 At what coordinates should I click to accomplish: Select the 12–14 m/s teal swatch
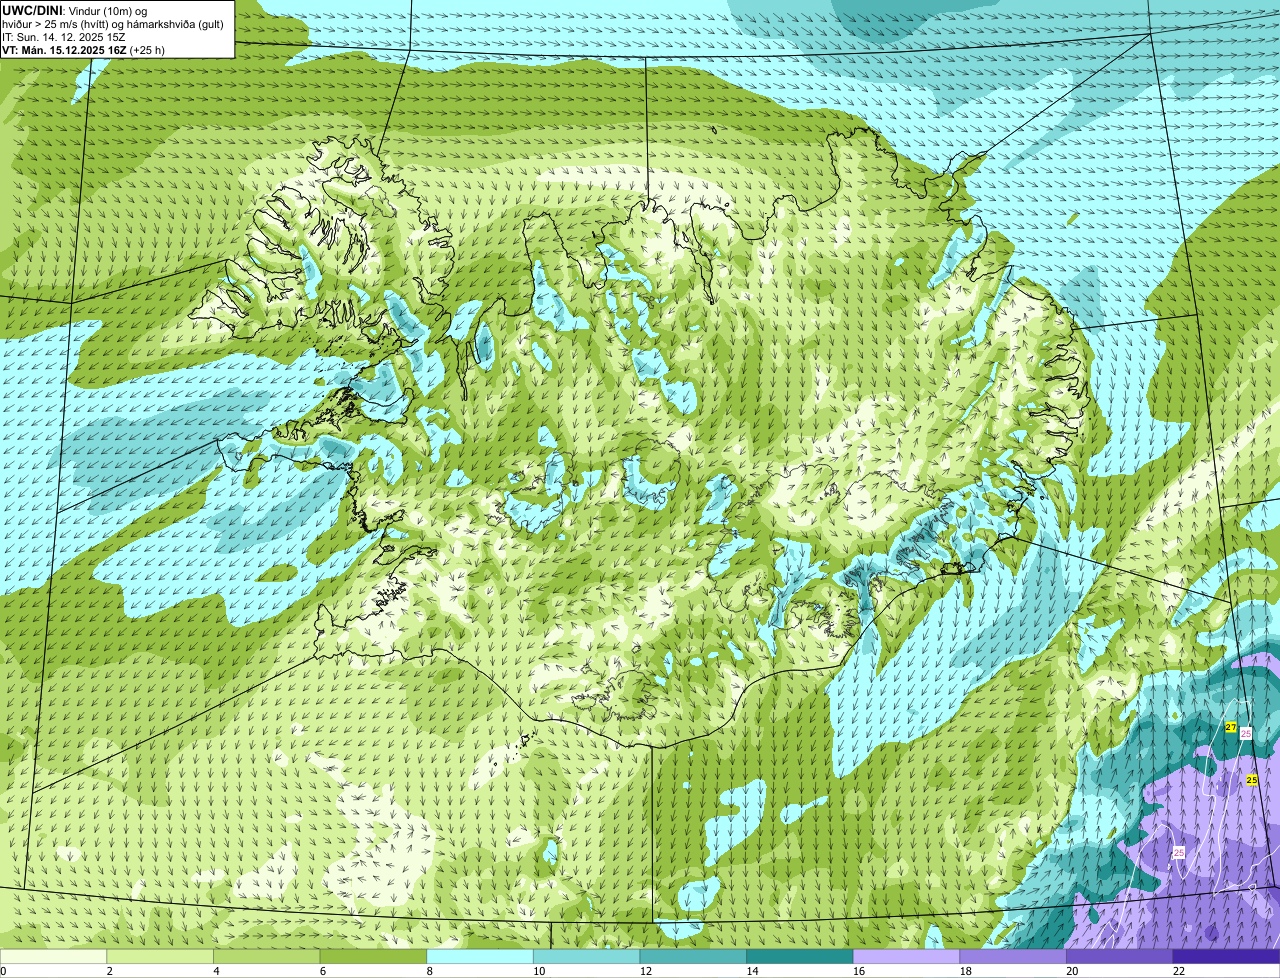[x=693, y=956]
